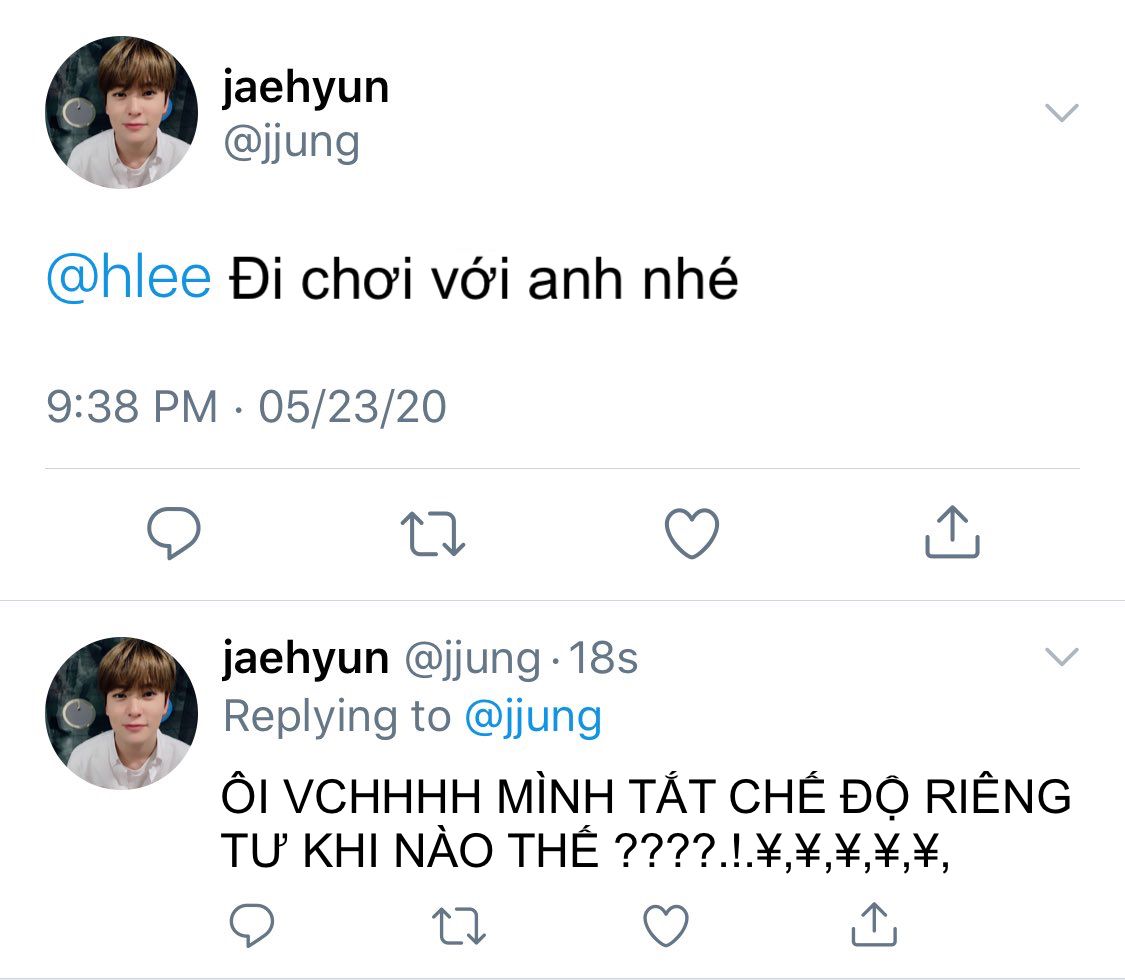Like the main tweet
The image size is (1125, 980).
(x=692, y=533)
